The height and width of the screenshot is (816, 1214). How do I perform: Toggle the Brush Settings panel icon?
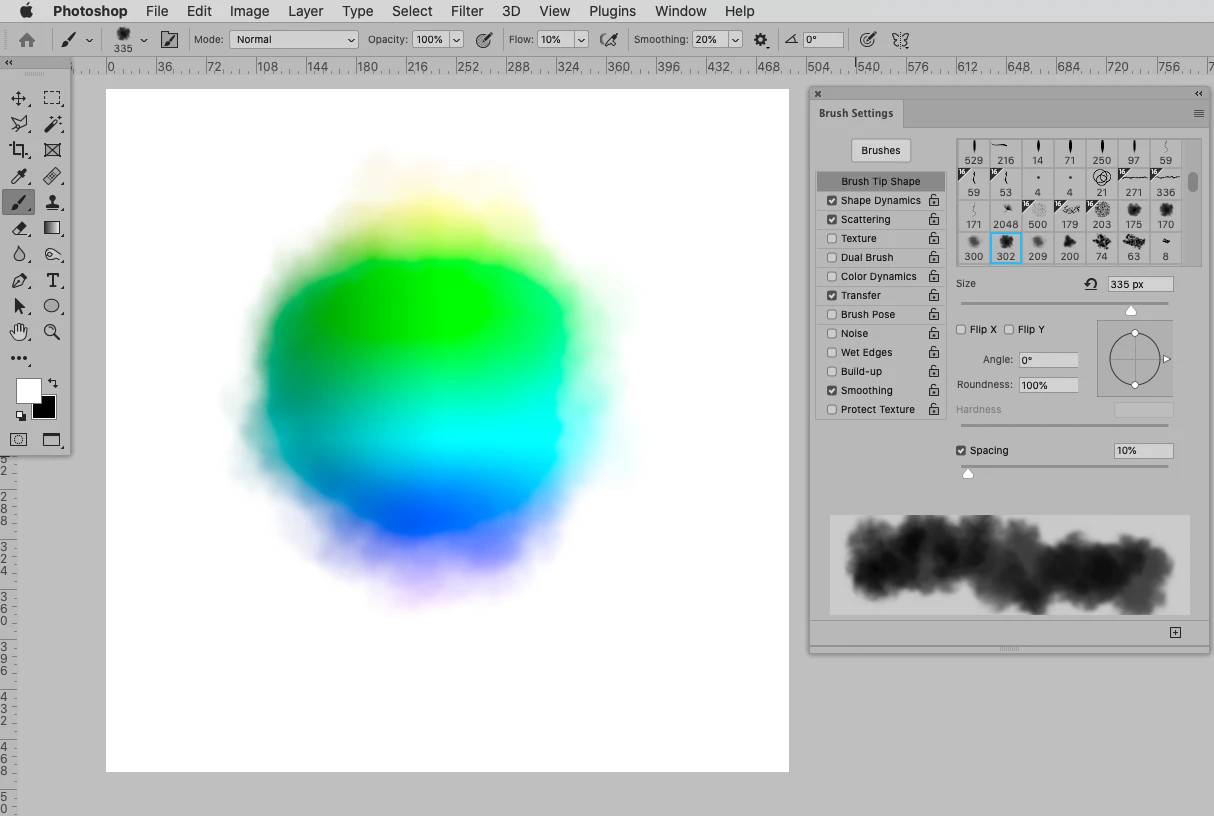coord(170,40)
